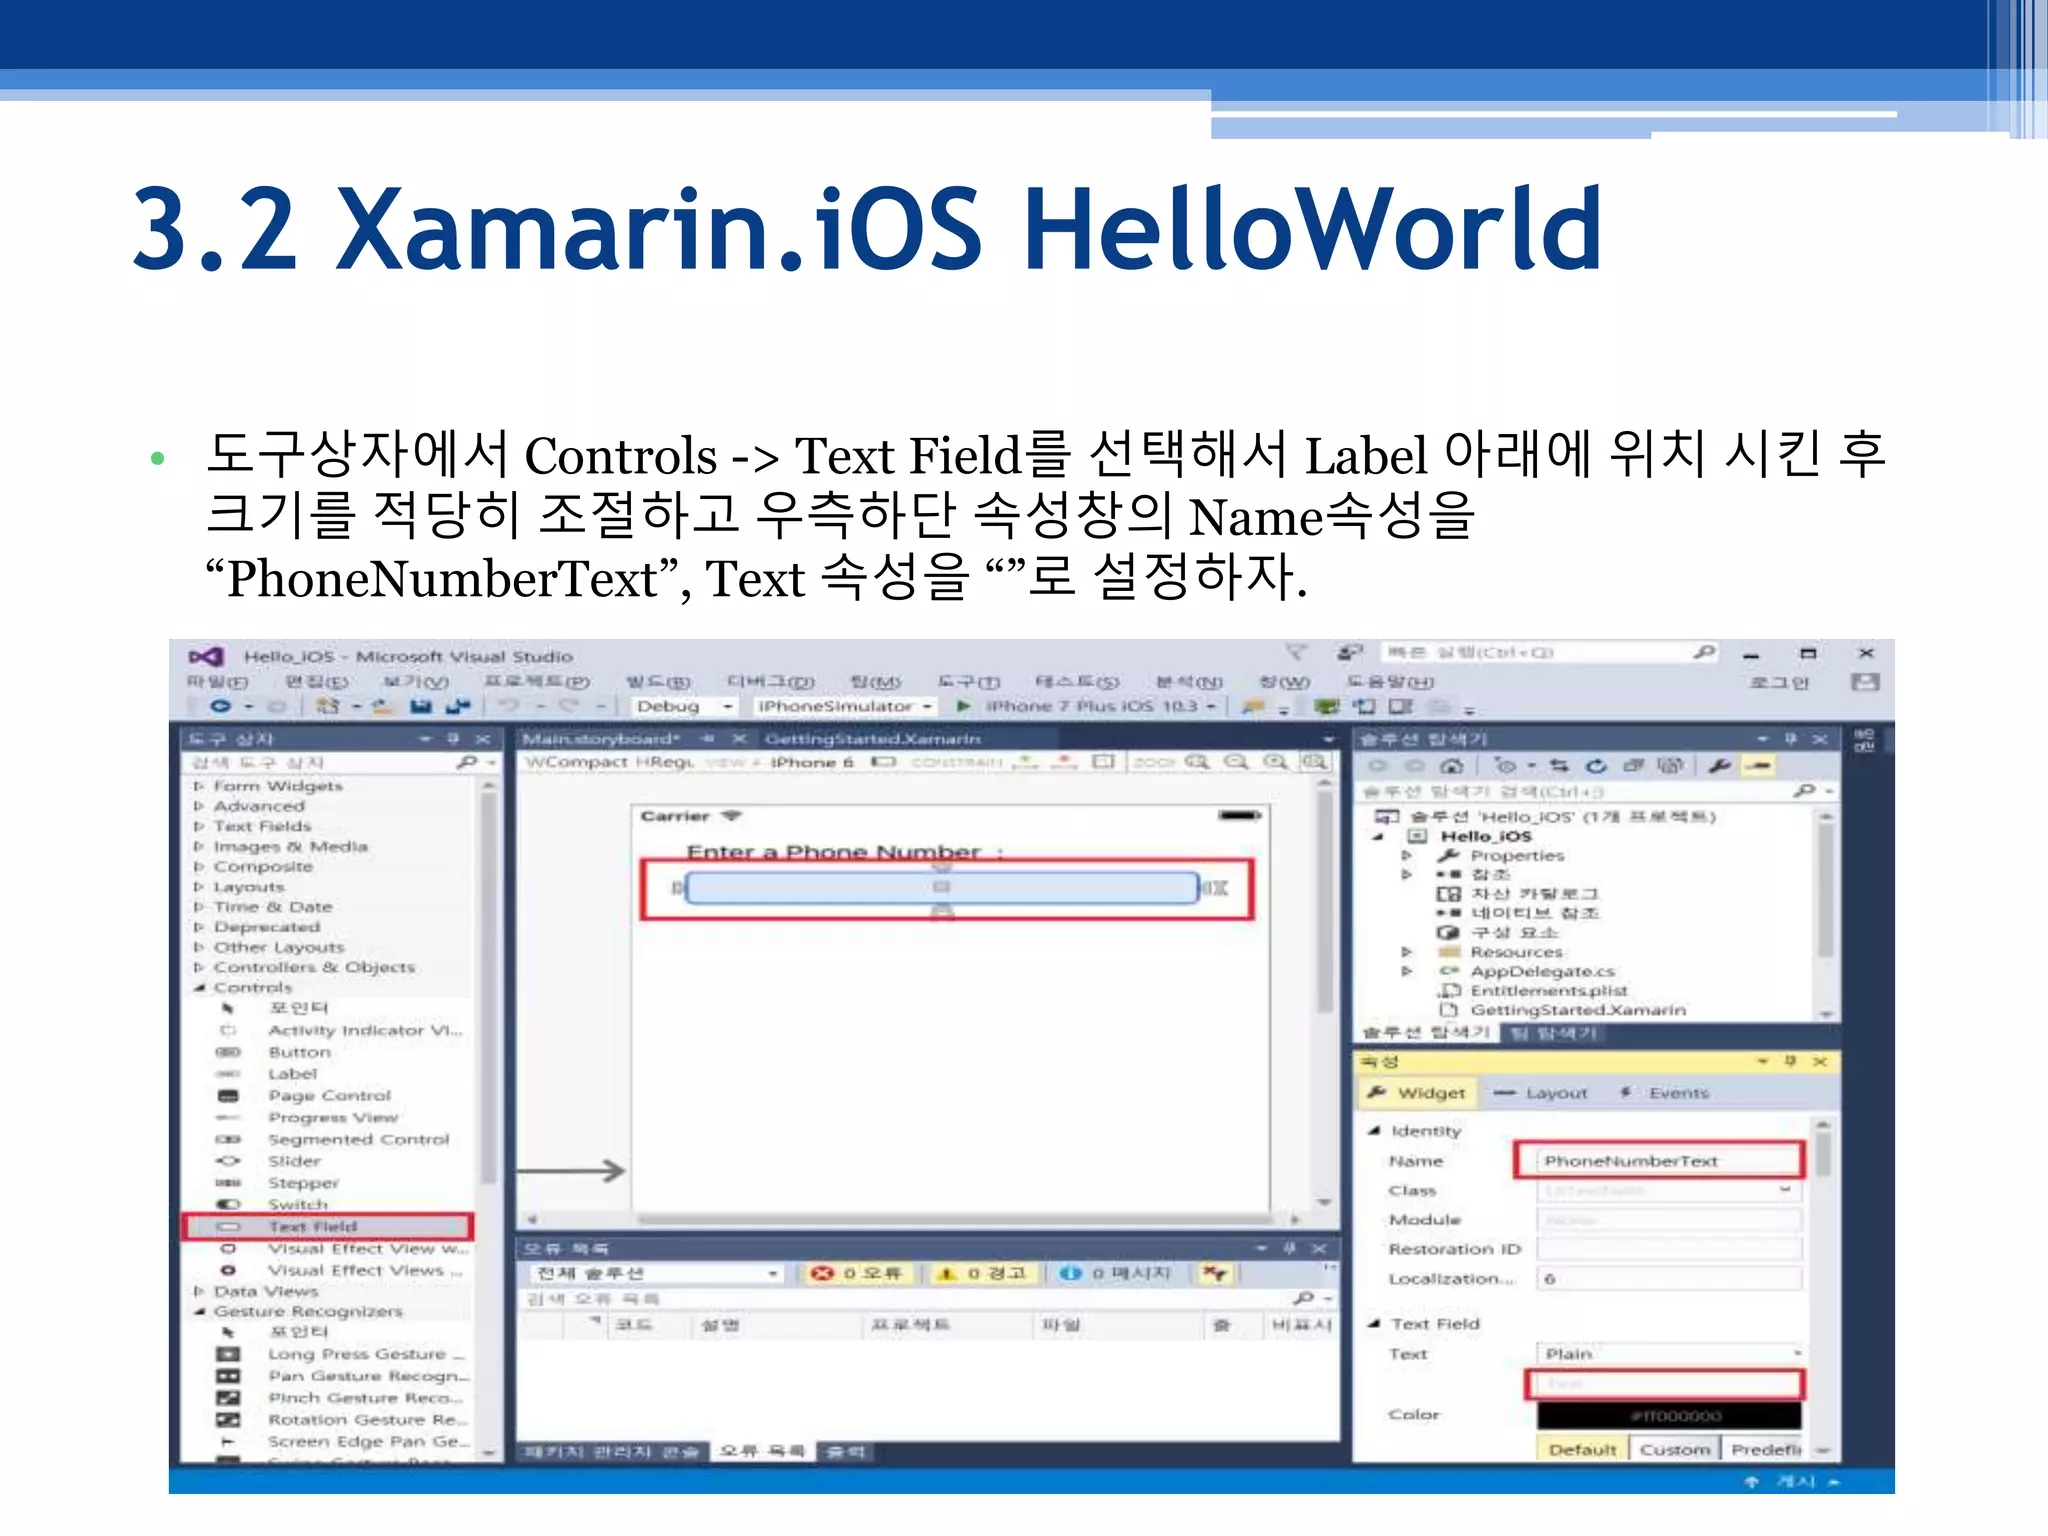Expand the Resources folder in the 솔루션 탐색기 tree
Image resolution: width=2048 pixels, height=1536 pixels.
click(1407, 952)
